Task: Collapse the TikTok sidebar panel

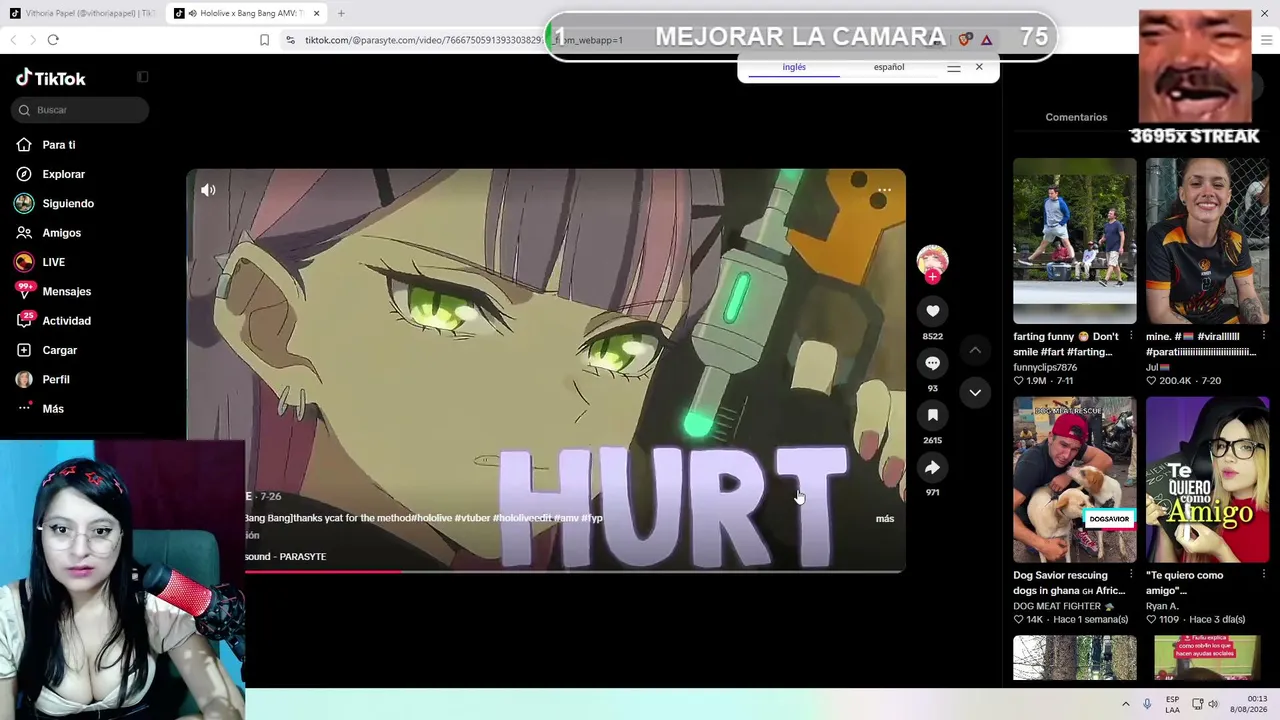Action: pos(142,77)
